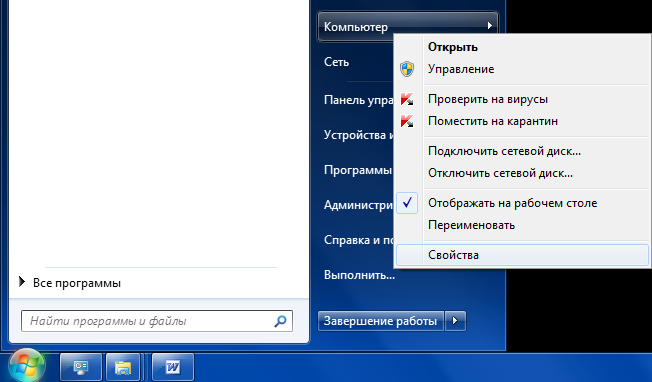Expand Все программы list
Image resolution: width=652 pixels, height=382 pixels.
(x=70, y=283)
